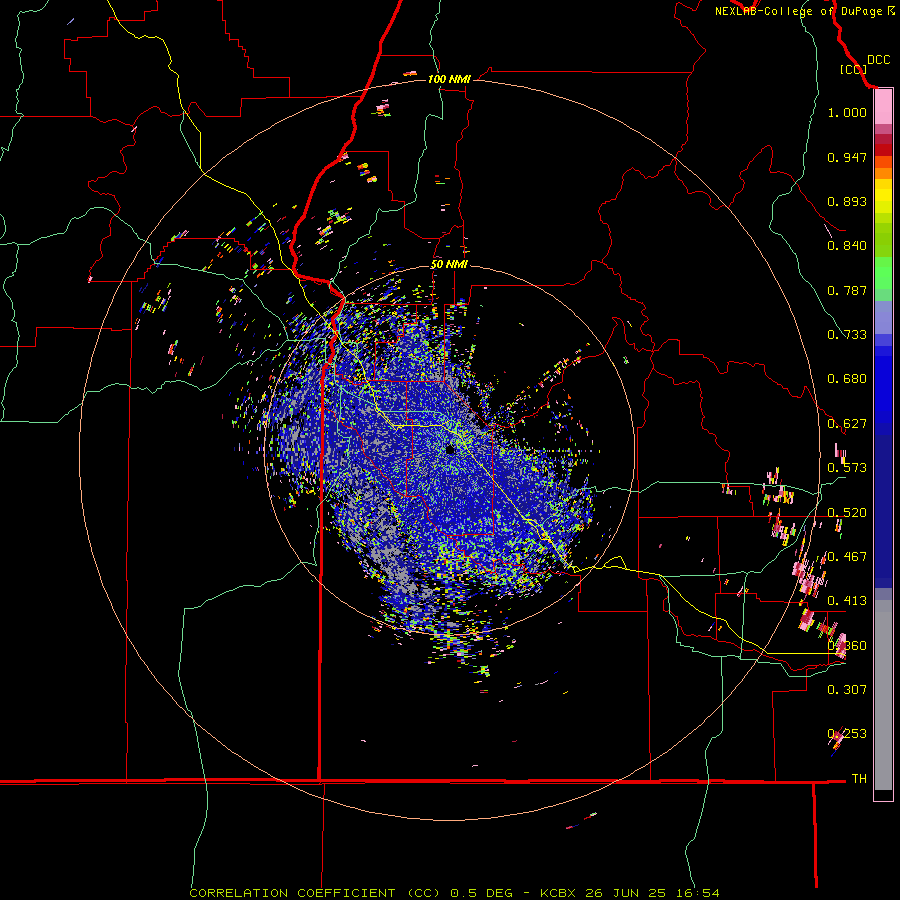Select the 0.680 scale value
This screenshot has width=900, height=900.
847,379
